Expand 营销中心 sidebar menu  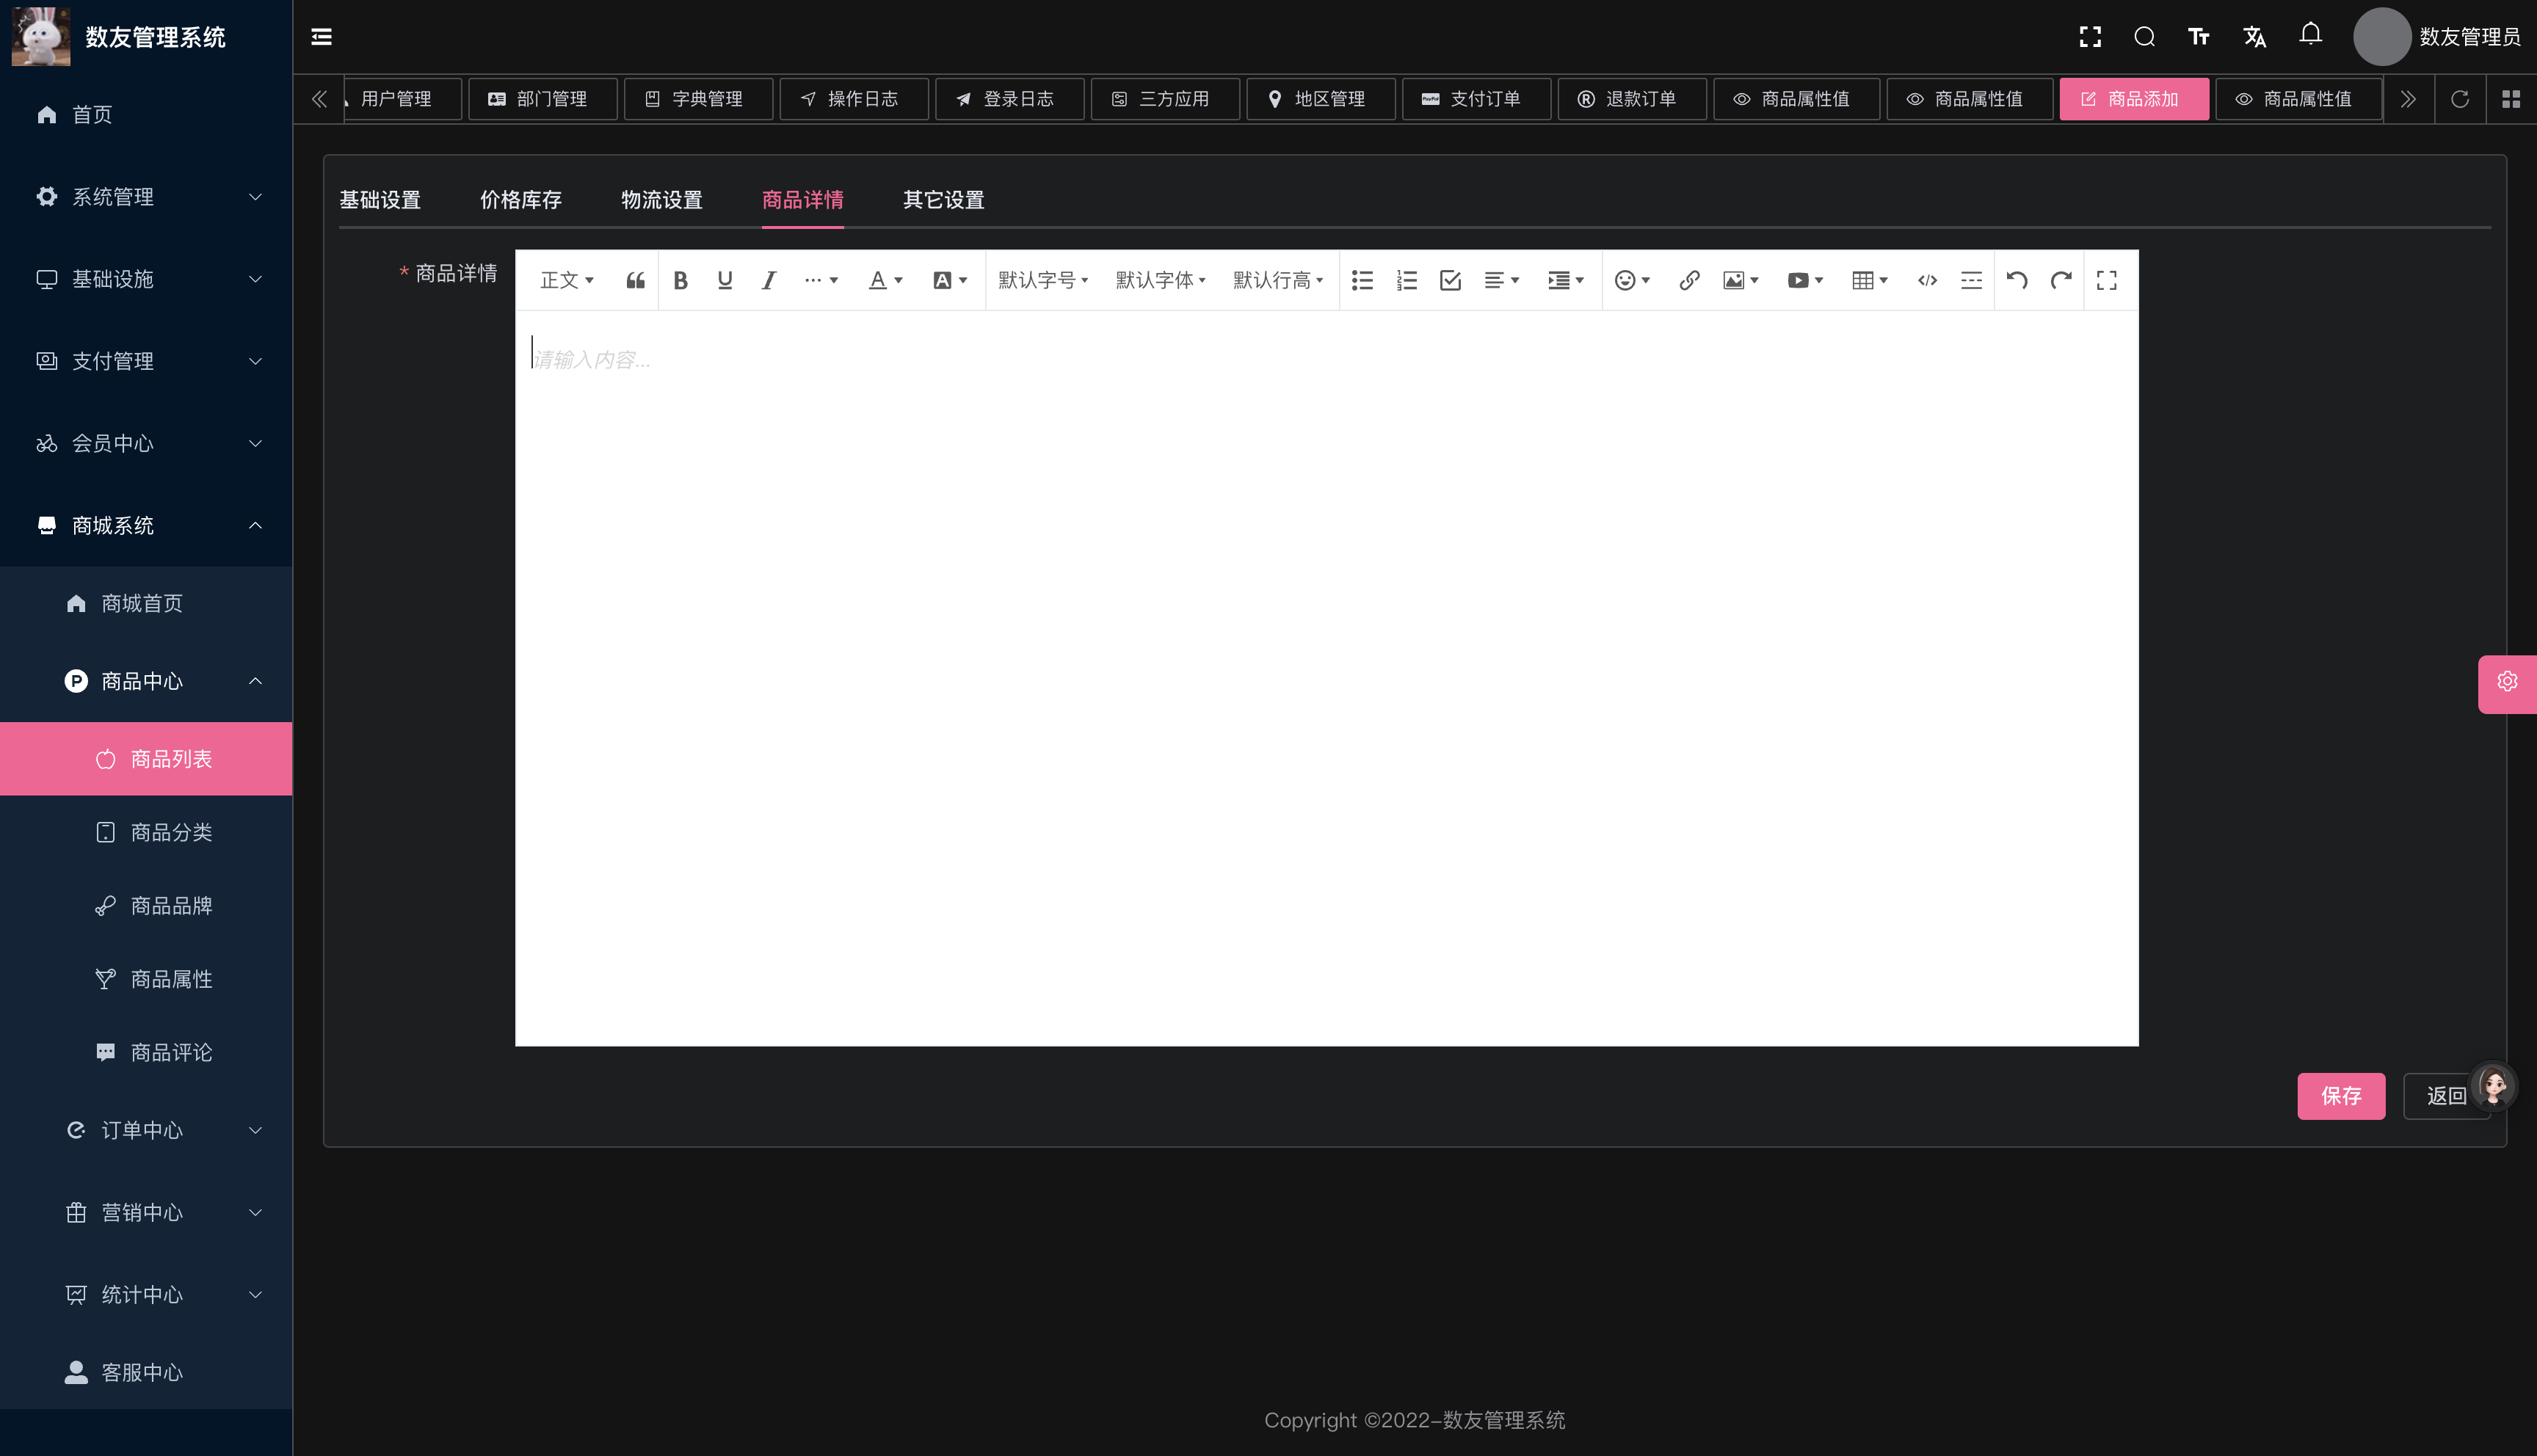coord(146,1212)
